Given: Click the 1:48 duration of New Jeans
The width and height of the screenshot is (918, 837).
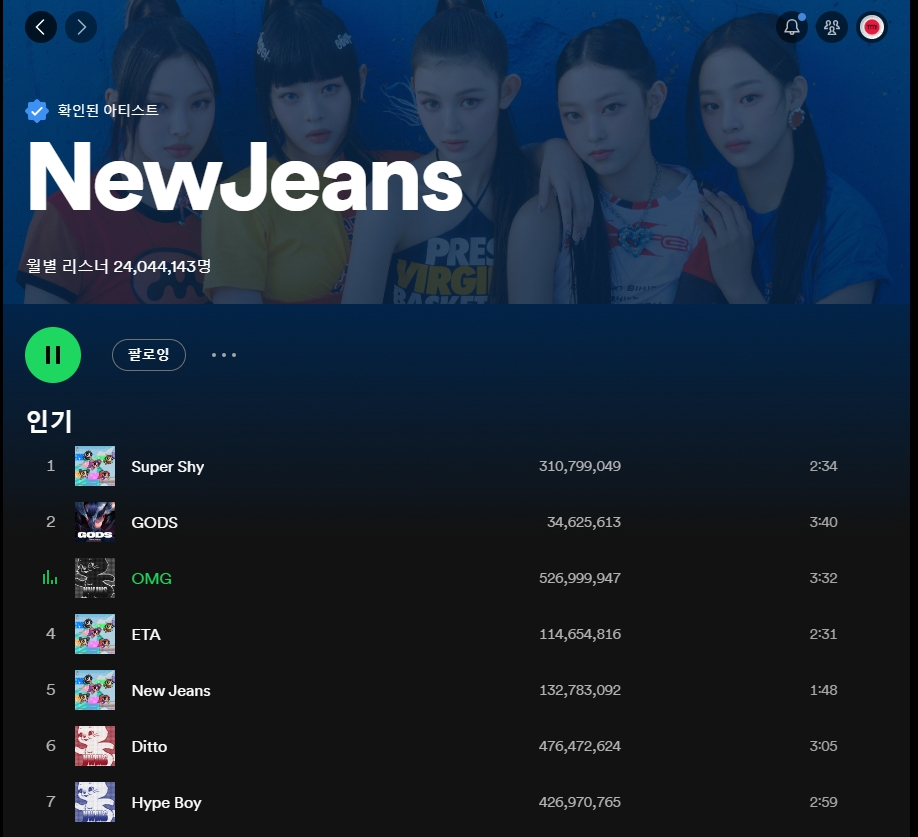Looking at the screenshot, I should pyautogui.click(x=823, y=690).
